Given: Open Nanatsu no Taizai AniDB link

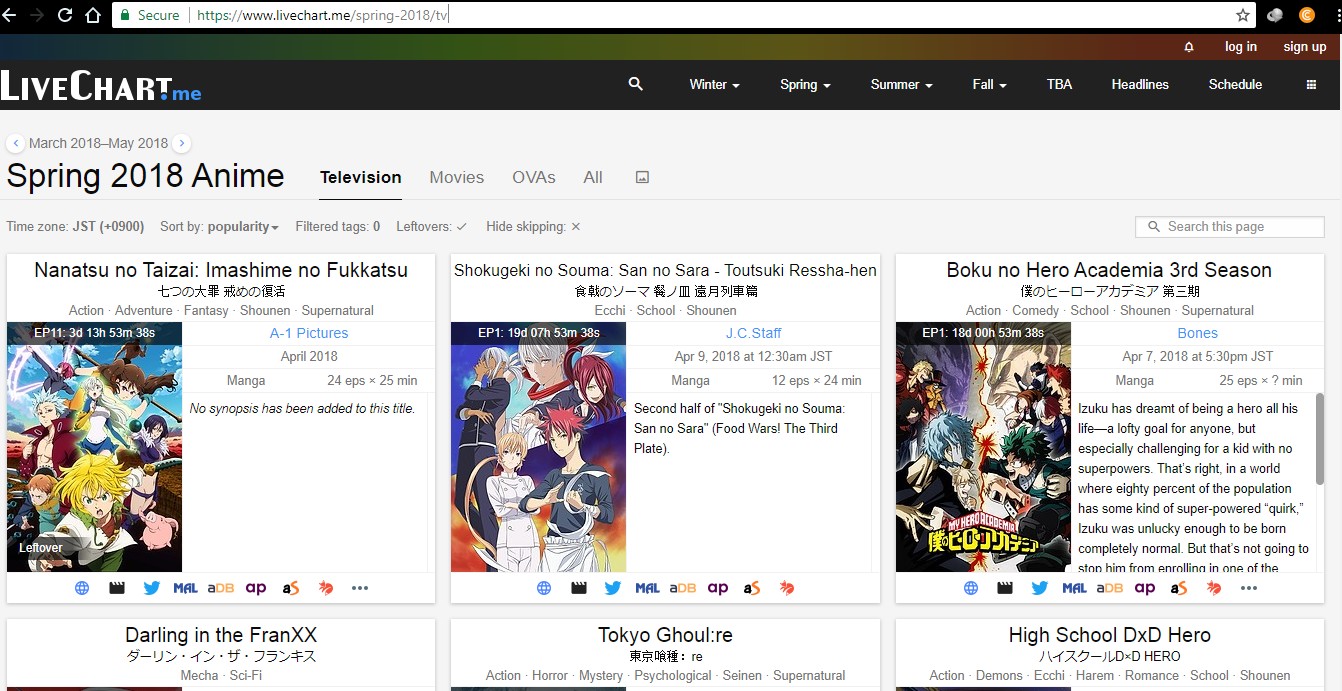Looking at the screenshot, I should click(220, 588).
